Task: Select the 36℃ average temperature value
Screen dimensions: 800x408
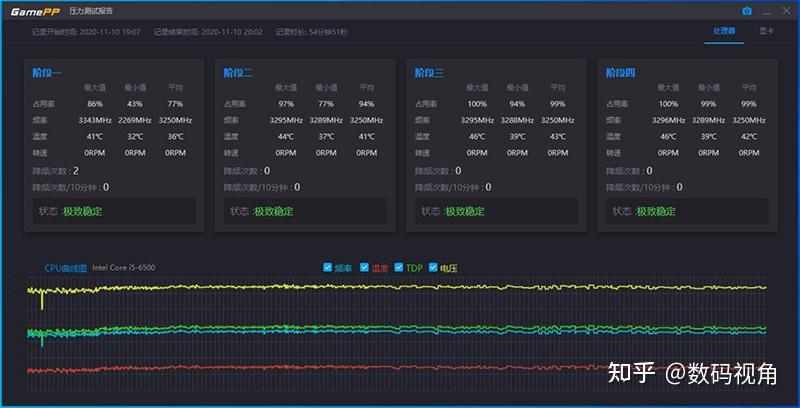Action: (x=175, y=137)
